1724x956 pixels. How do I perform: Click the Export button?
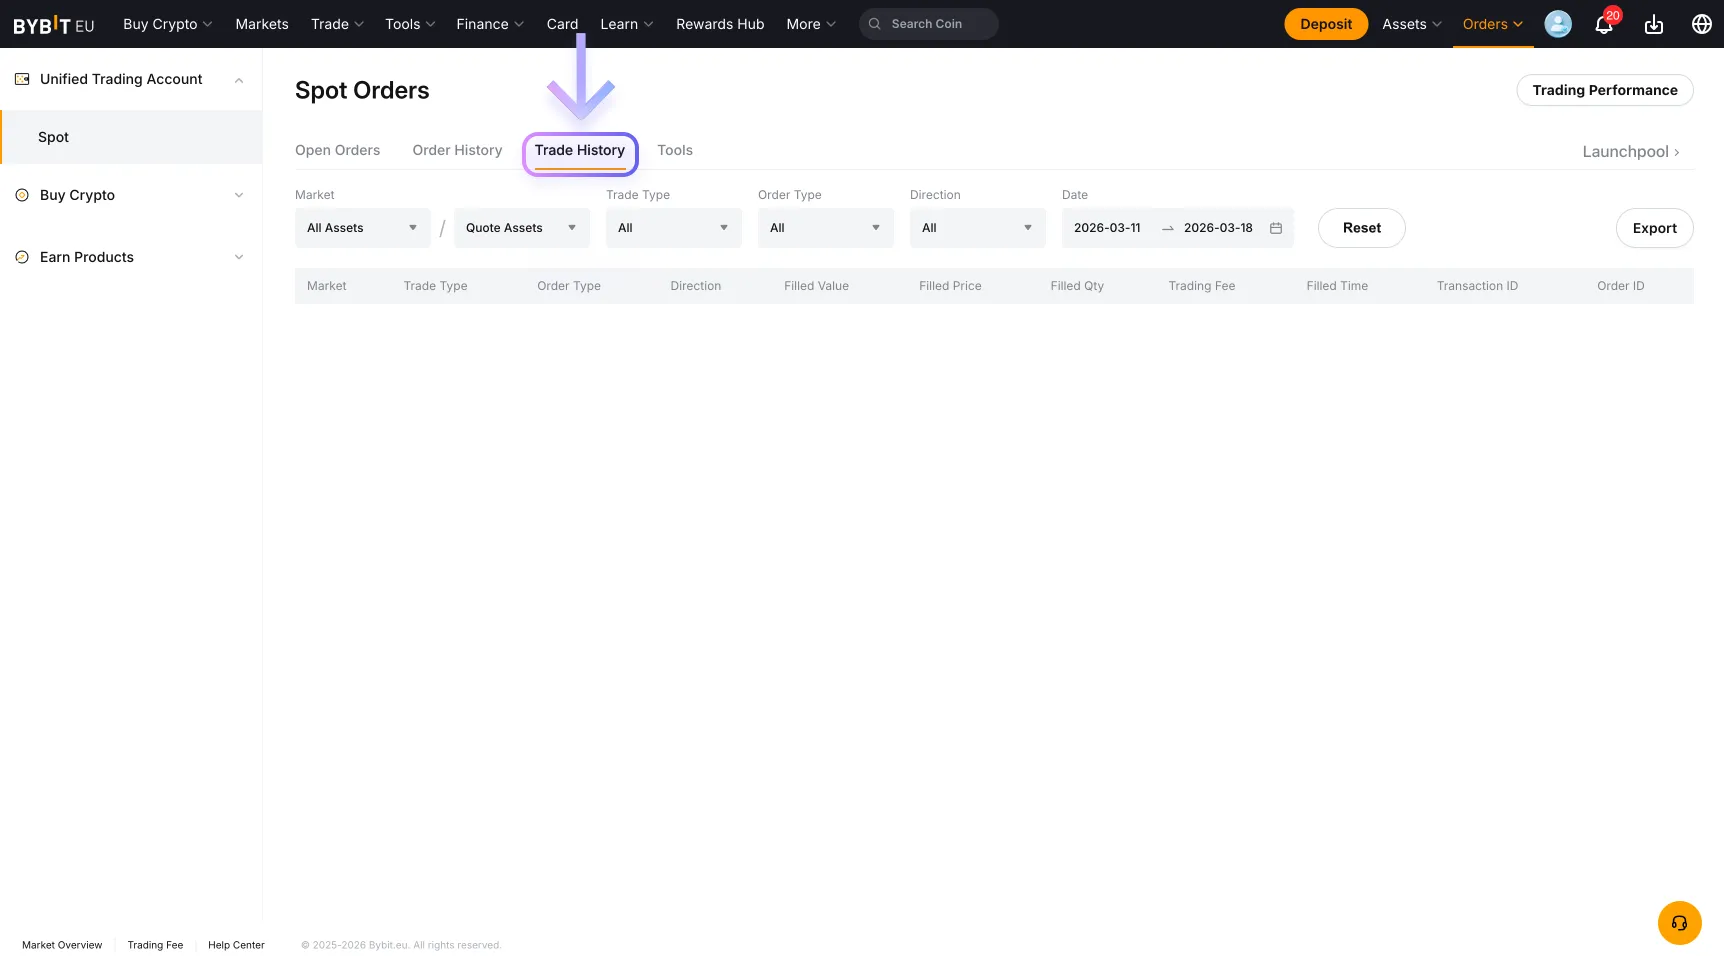pos(1654,227)
